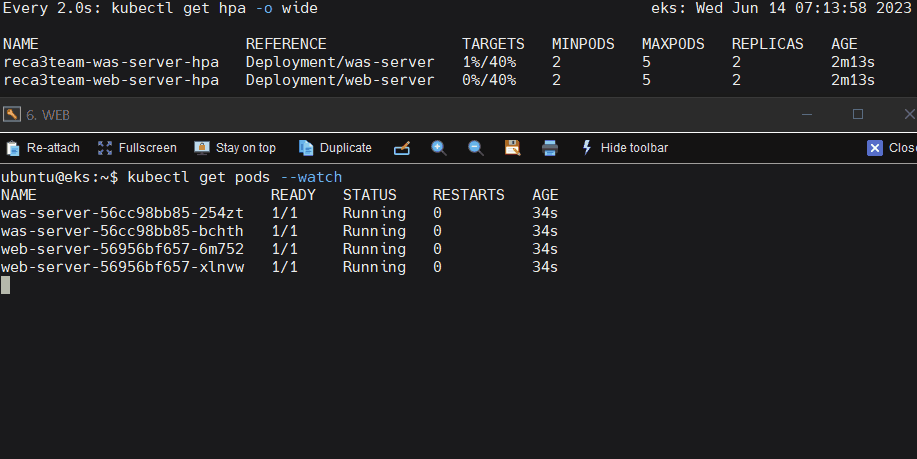Click Deployment/was-server reference
Viewport: 917px width, 459px height.
tap(340, 62)
